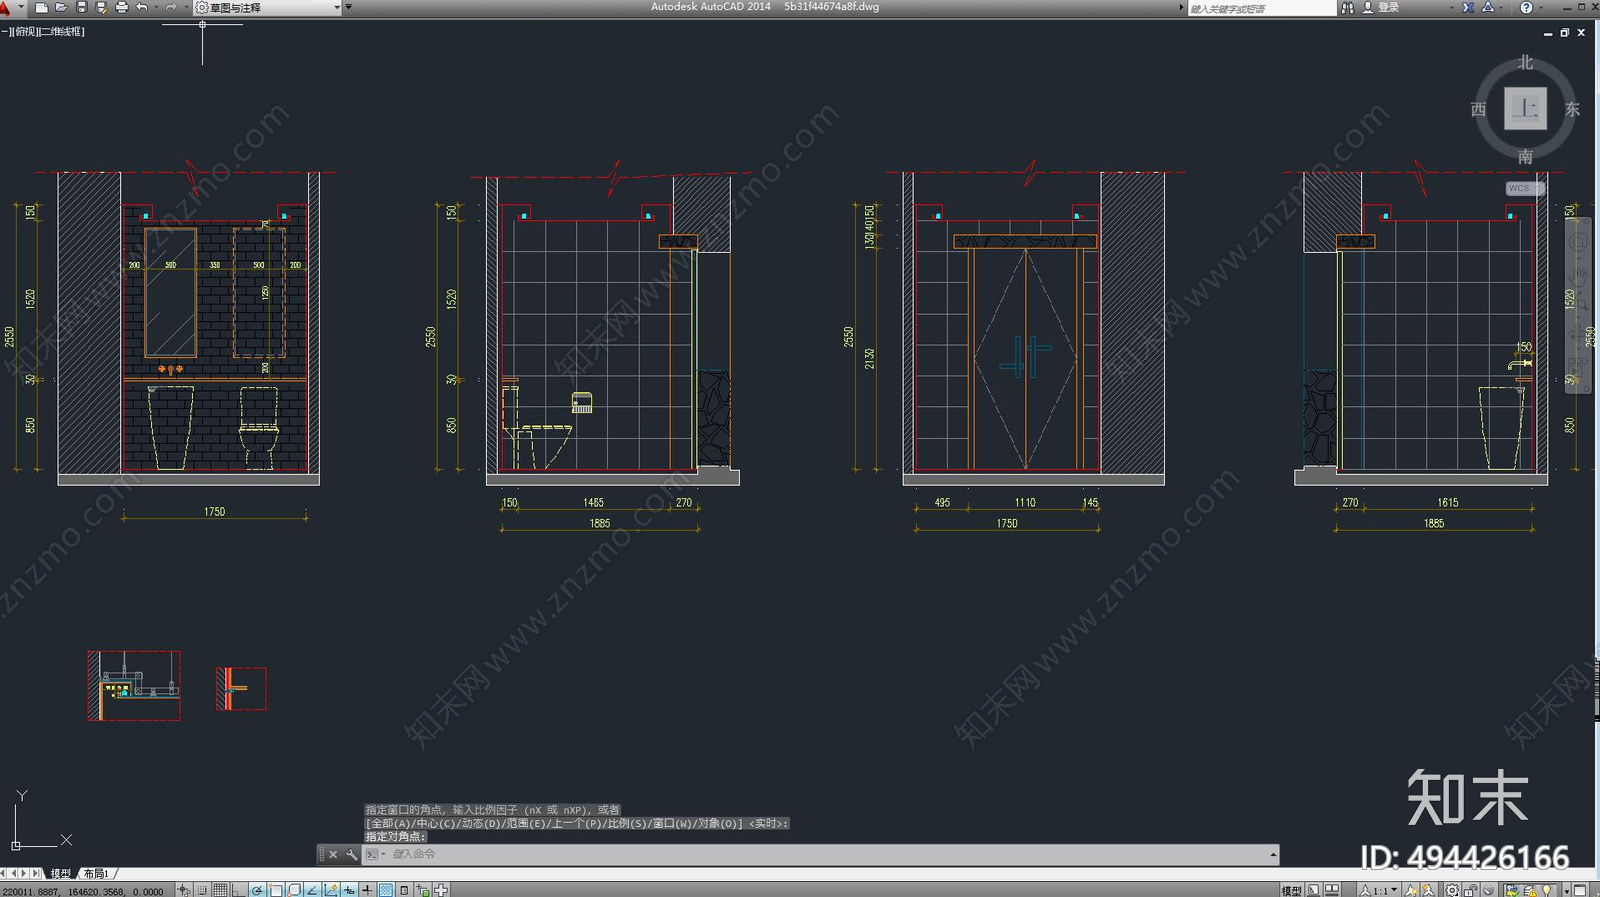Viewport: 1600px width, 897px height.
Task: Open the annotation scale 1:1 dropdown
Action: (x=1379, y=890)
